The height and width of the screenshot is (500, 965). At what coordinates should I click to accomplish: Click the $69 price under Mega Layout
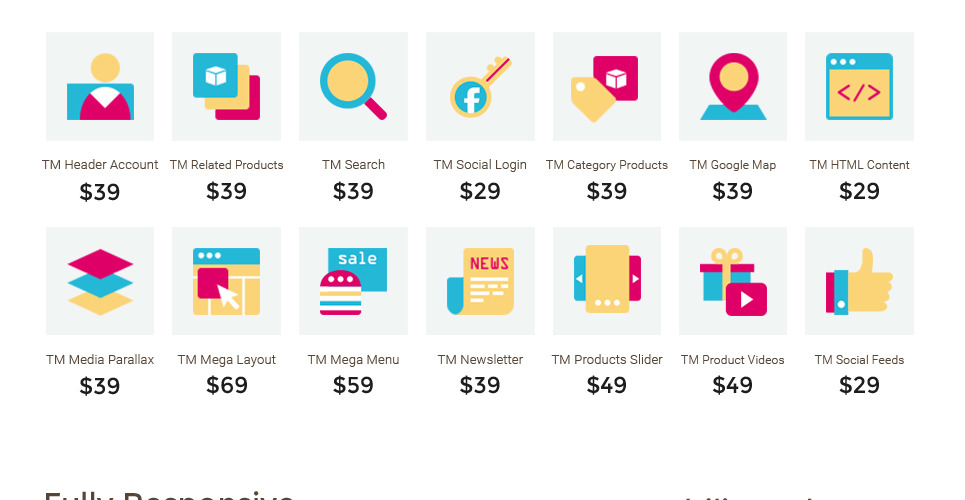pos(226,386)
